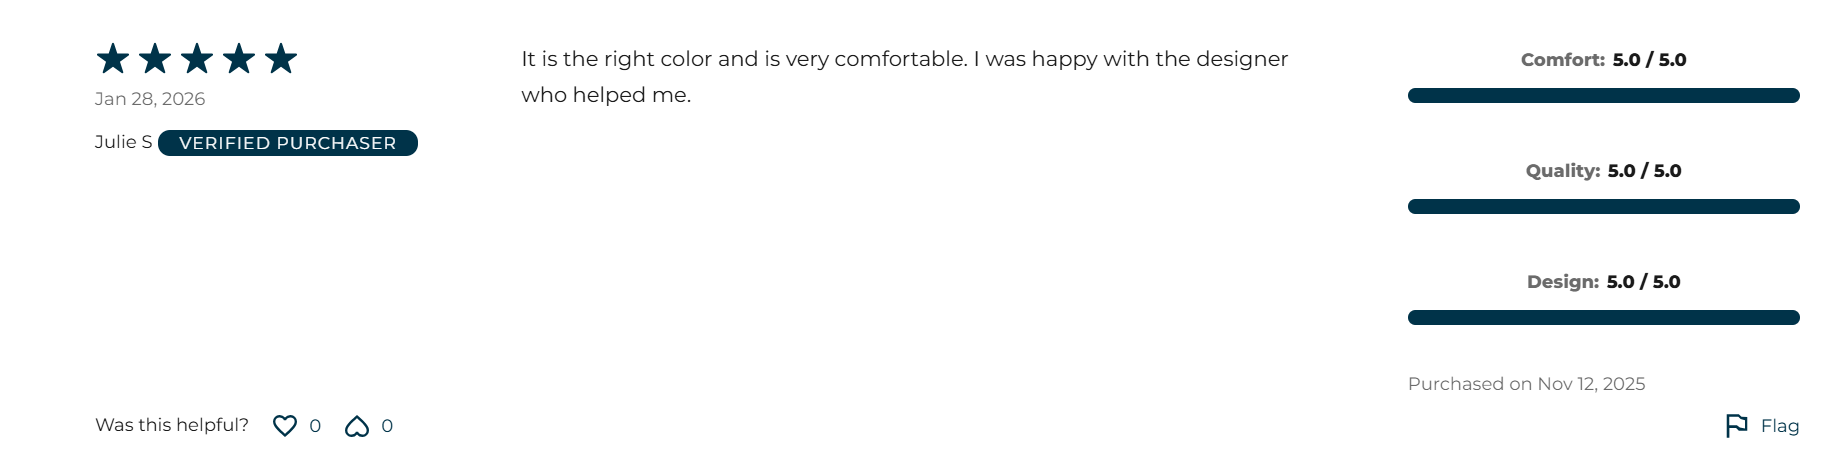Click the helpful count beside the heart
The image size is (1831, 455).
coord(315,426)
